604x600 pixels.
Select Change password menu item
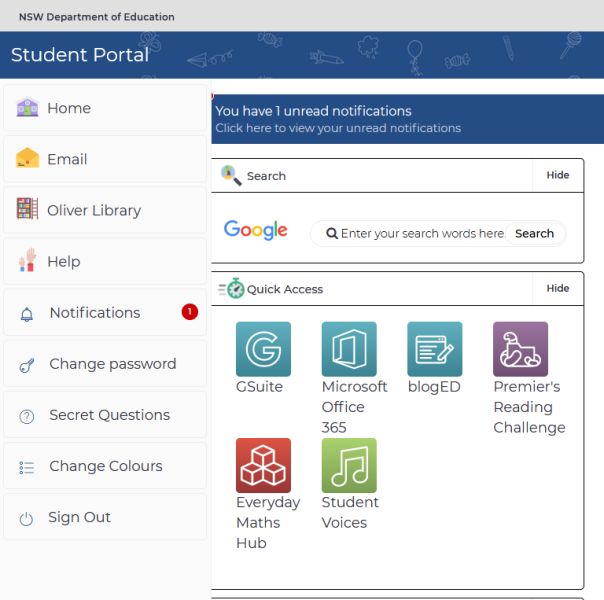[x=105, y=364]
